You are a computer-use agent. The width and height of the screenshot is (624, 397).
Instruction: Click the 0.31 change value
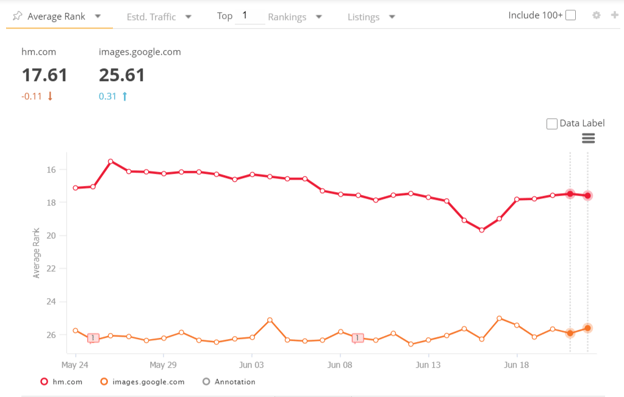pyautogui.click(x=107, y=96)
